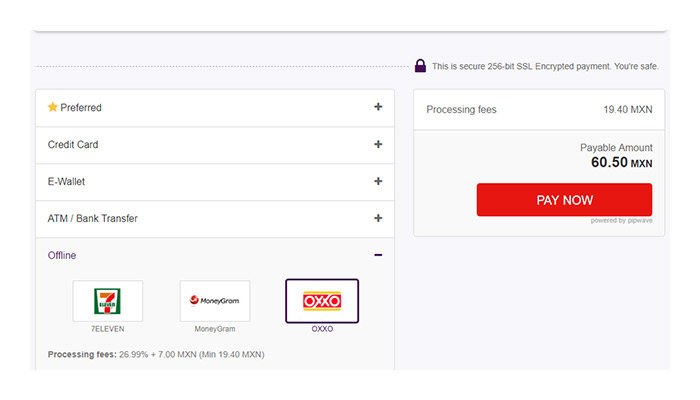Open the Credit Card payment row

point(215,145)
